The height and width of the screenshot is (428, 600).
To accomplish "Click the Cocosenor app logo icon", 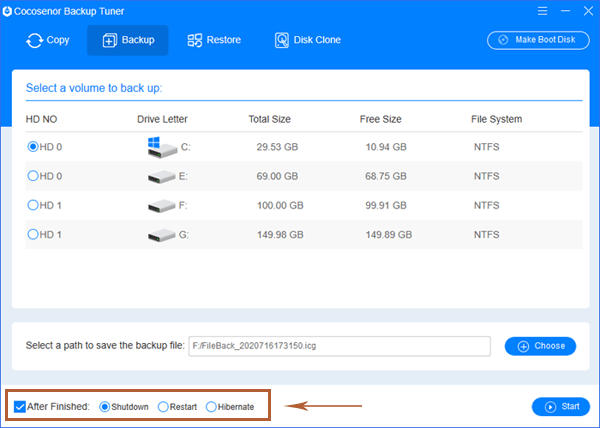I will tap(7, 11).
